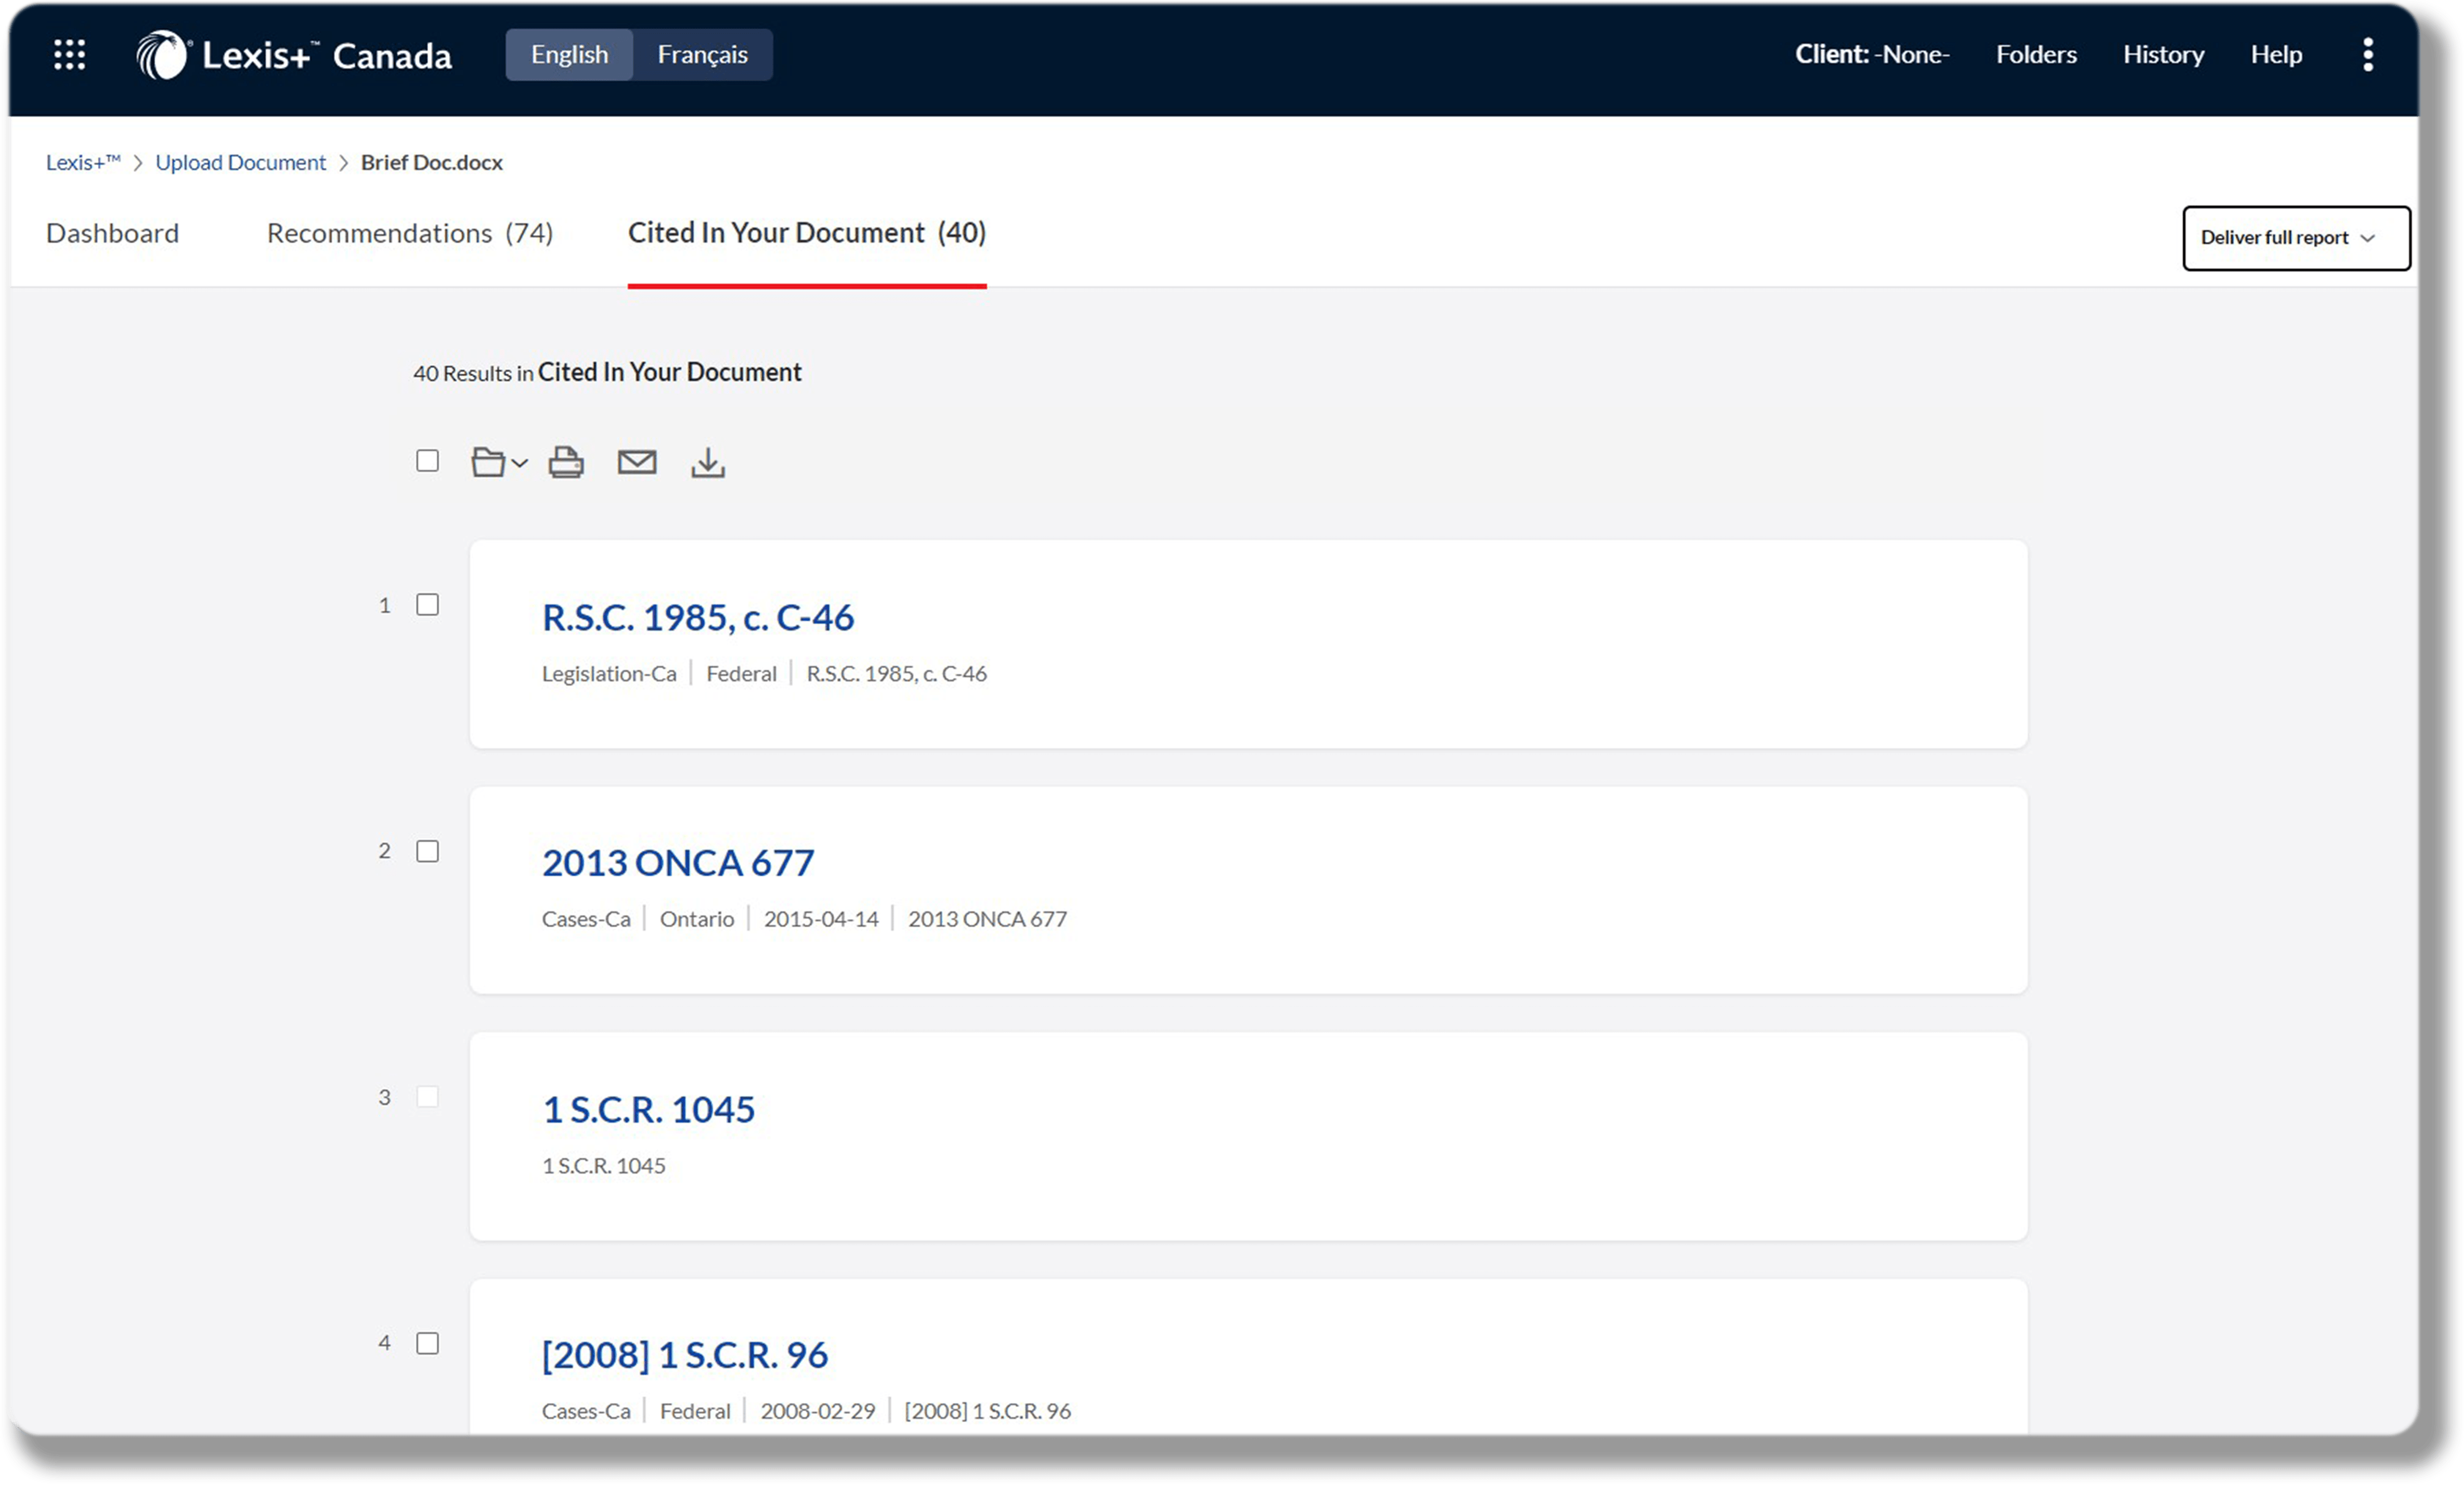
Task: Click the envelope email icon
Action: (637, 462)
